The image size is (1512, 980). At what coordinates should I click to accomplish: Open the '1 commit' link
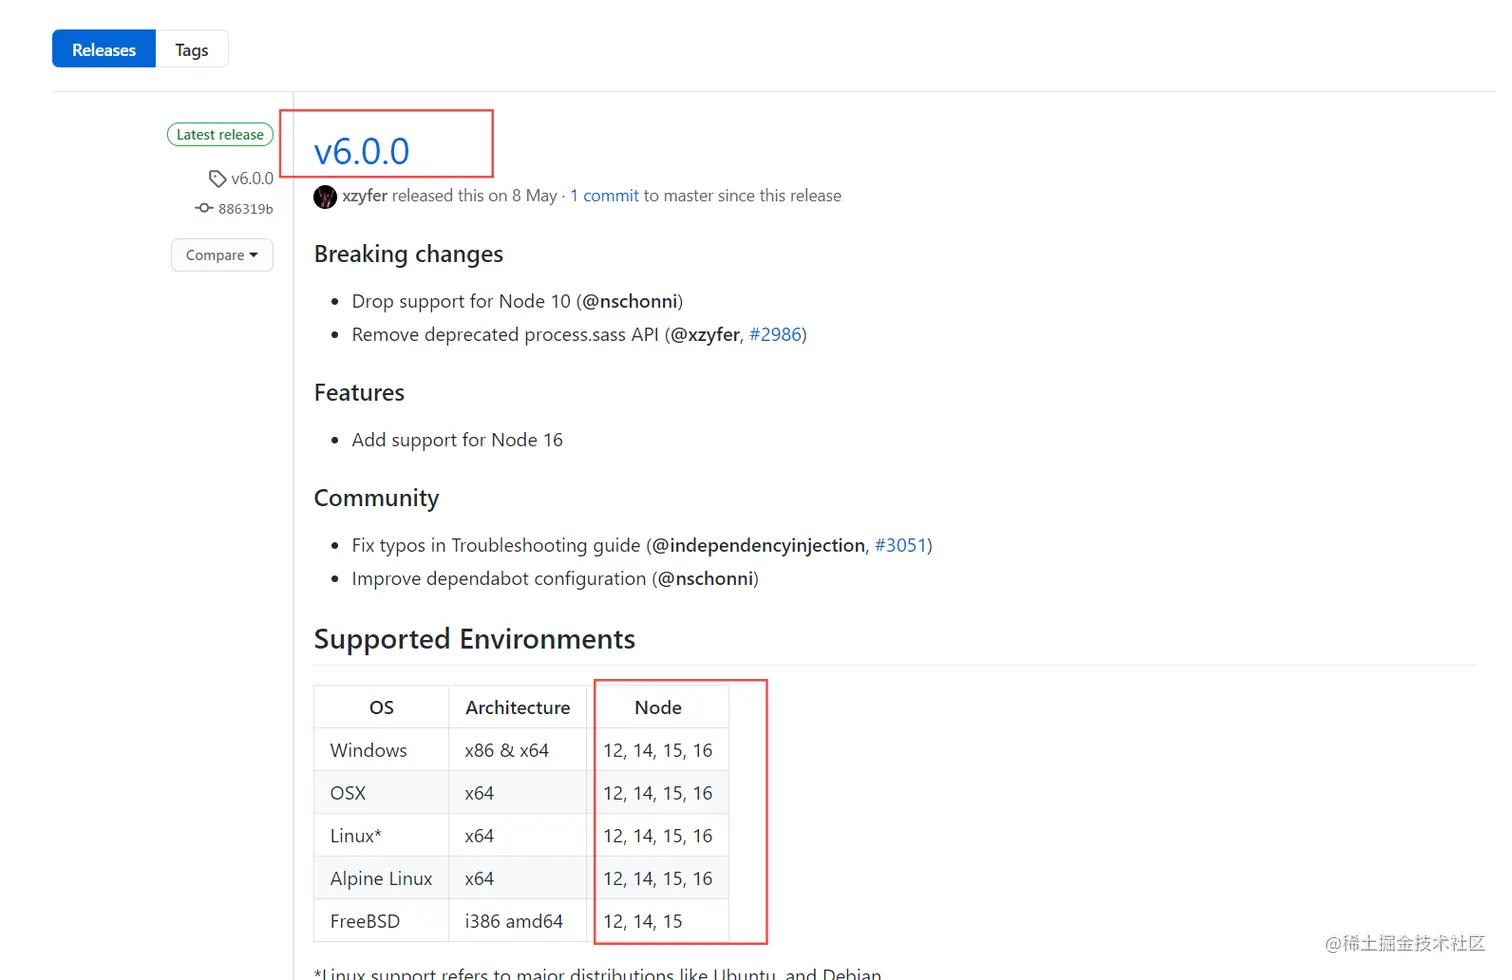click(604, 196)
